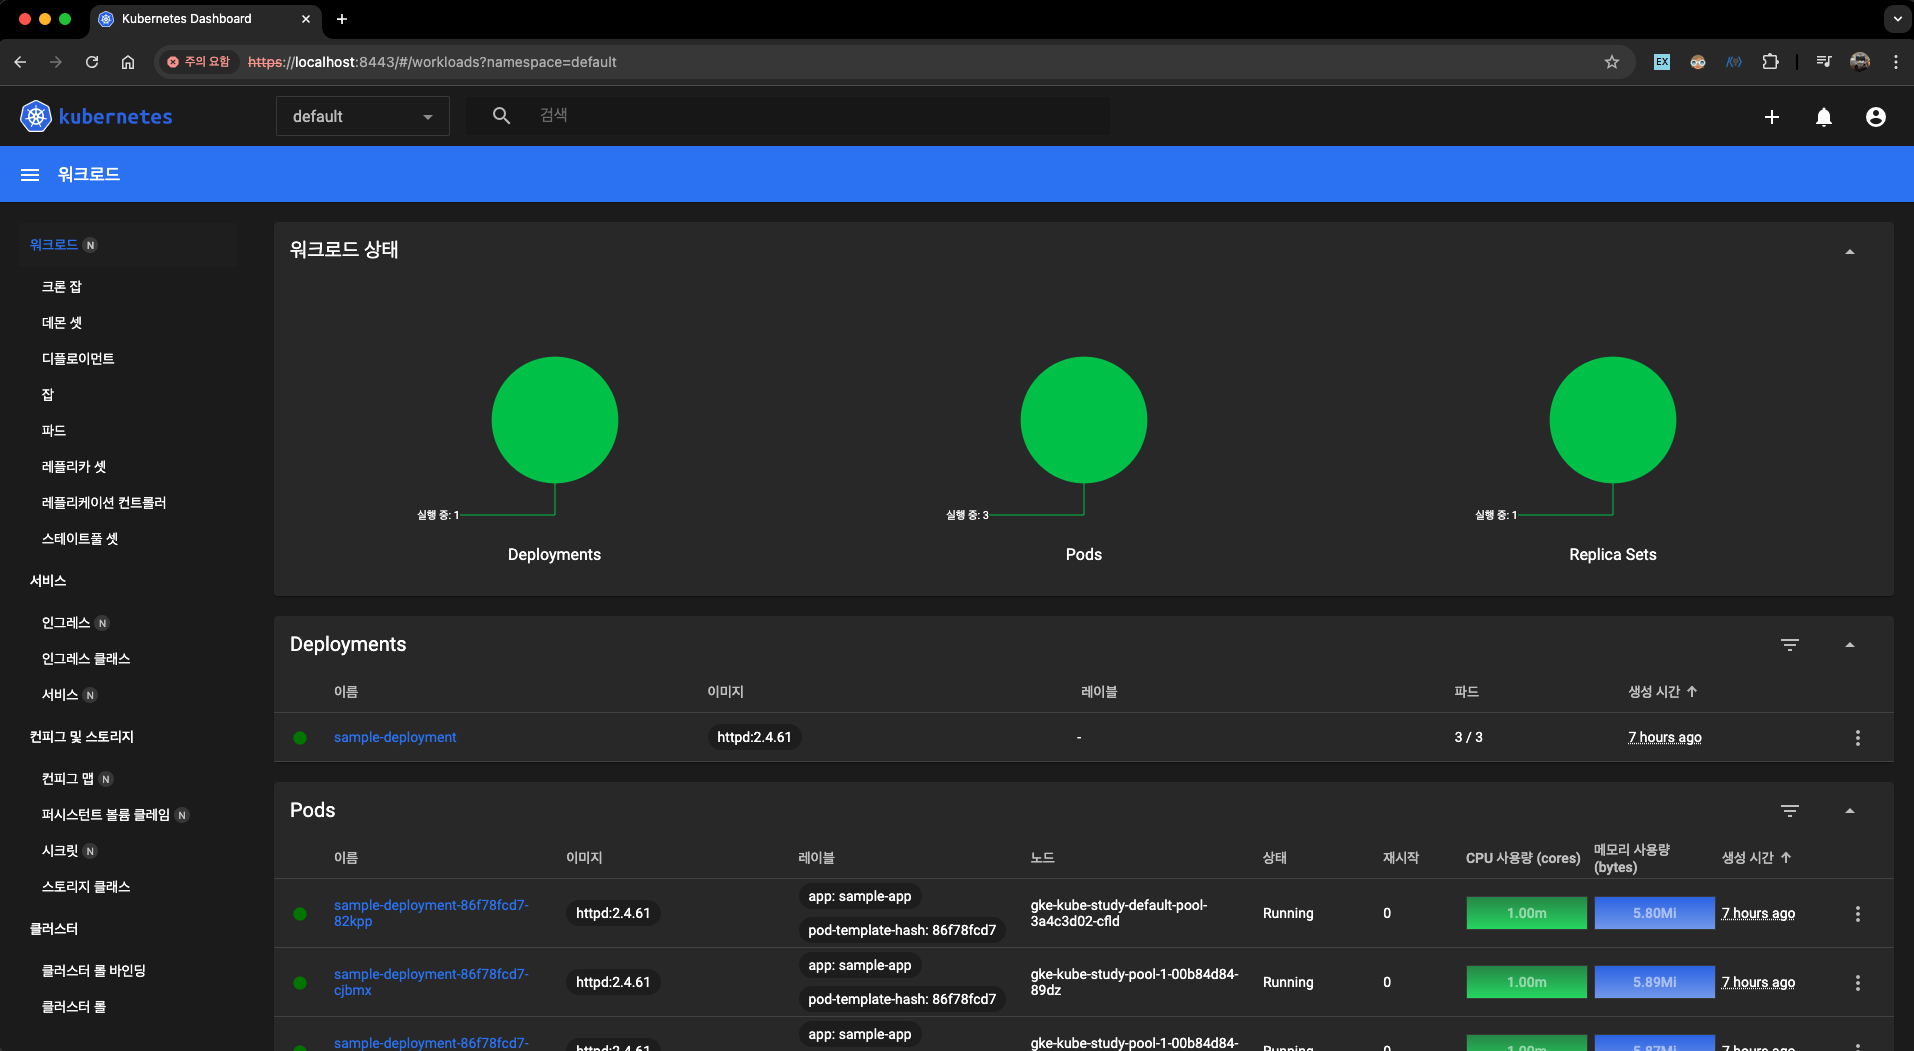
Task: Bookmark this page with the star icon
Action: pos(1612,62)
